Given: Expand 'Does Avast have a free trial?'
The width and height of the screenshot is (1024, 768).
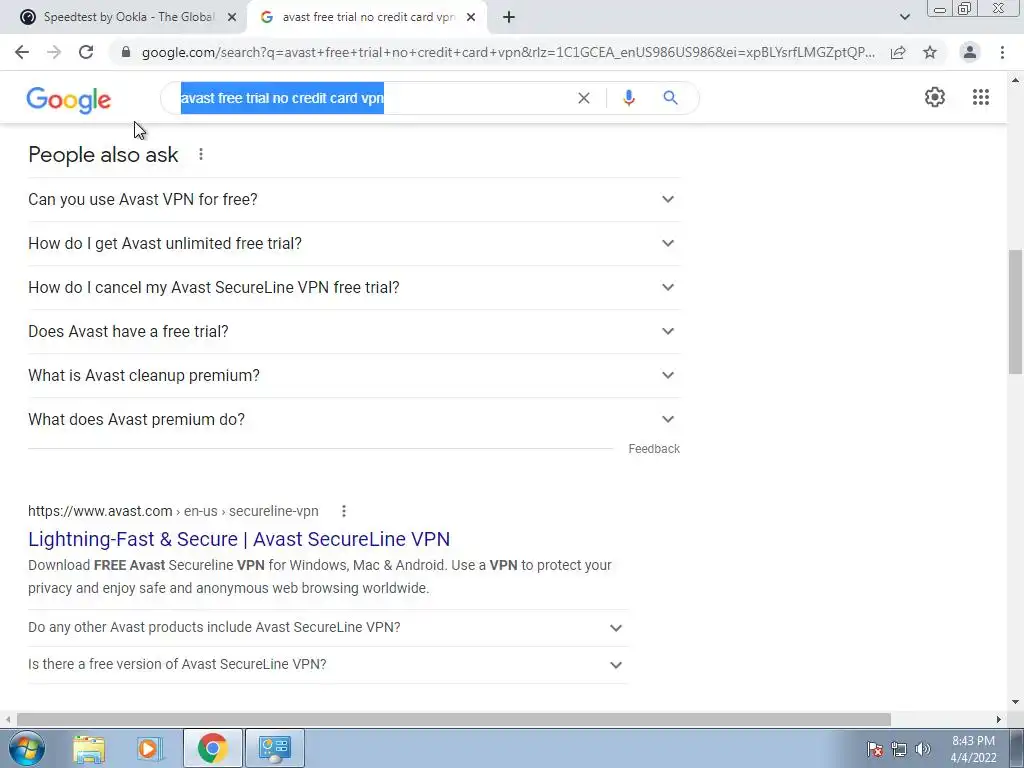Looking at the screenshot, I should pyautogui.click(x=354, y=331).
